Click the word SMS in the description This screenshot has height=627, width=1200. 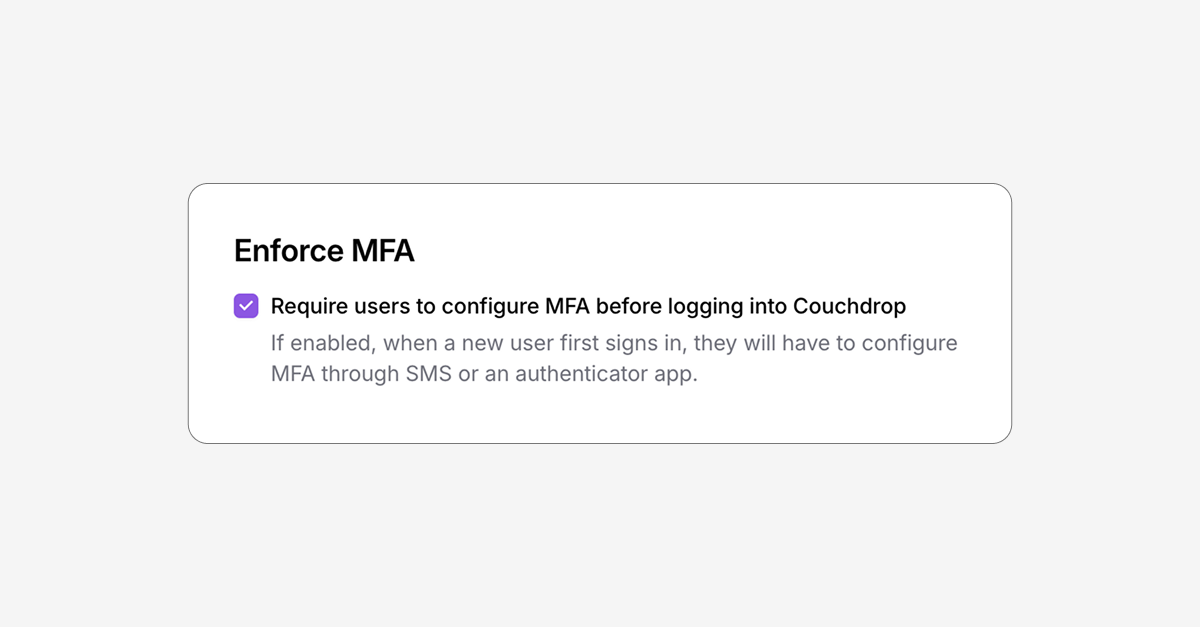click(x=432, y=374)
